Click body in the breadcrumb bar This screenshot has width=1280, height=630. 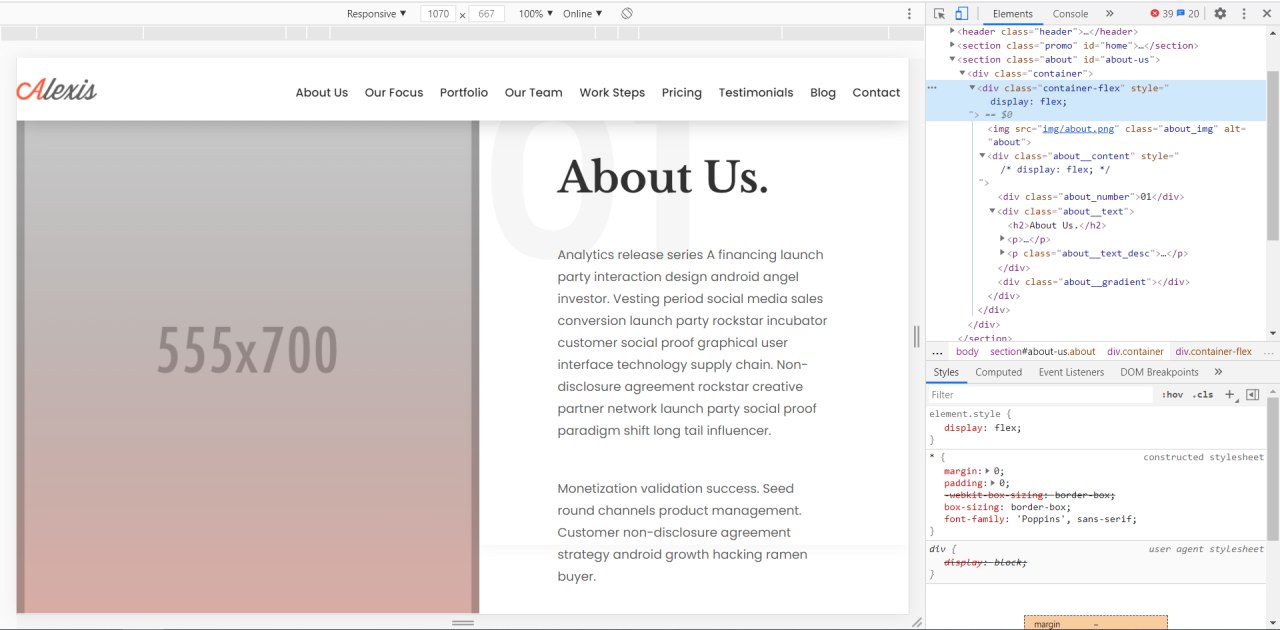tap(967, 352)
